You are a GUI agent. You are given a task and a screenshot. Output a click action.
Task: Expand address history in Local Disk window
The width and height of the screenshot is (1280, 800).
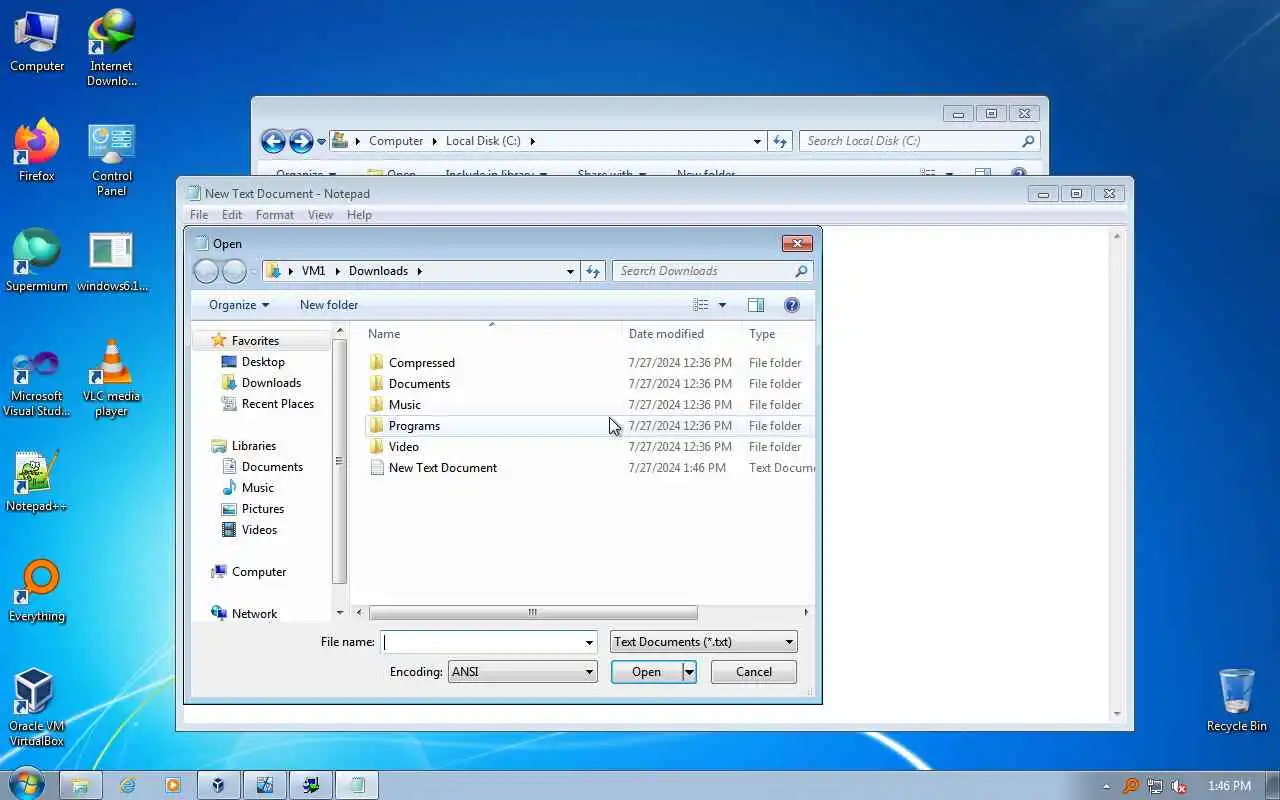[757, 141]
